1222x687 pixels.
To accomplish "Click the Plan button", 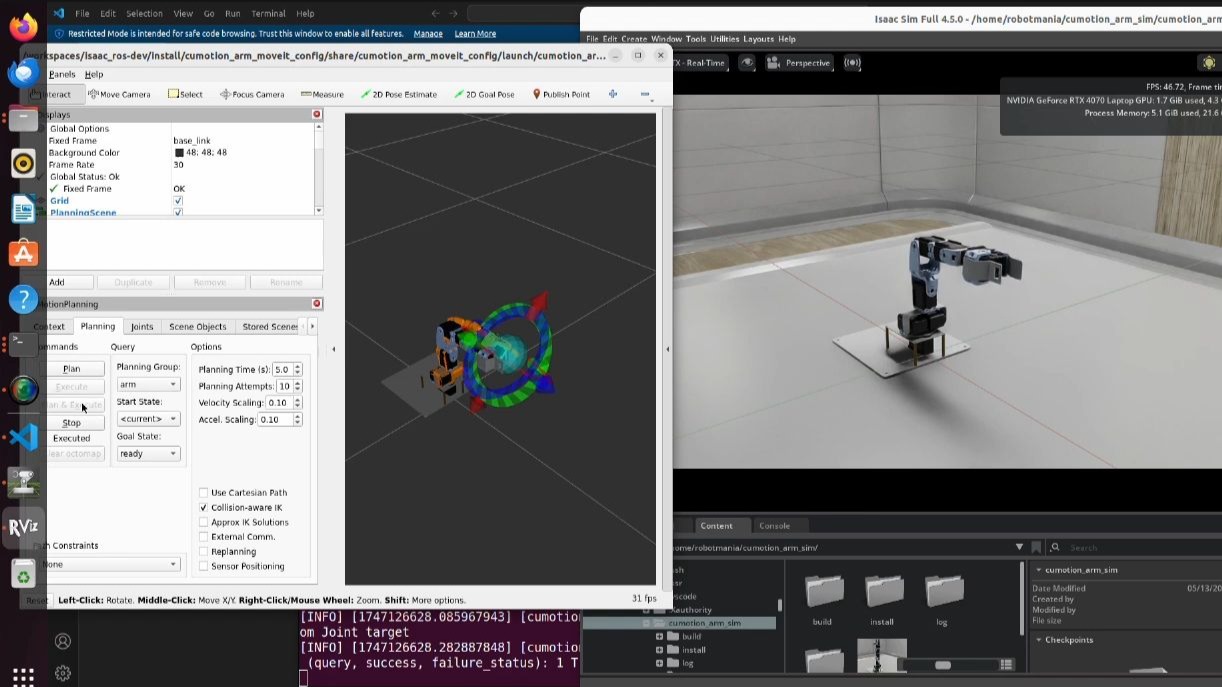I will pyautogui.click(x=72, y=369).
